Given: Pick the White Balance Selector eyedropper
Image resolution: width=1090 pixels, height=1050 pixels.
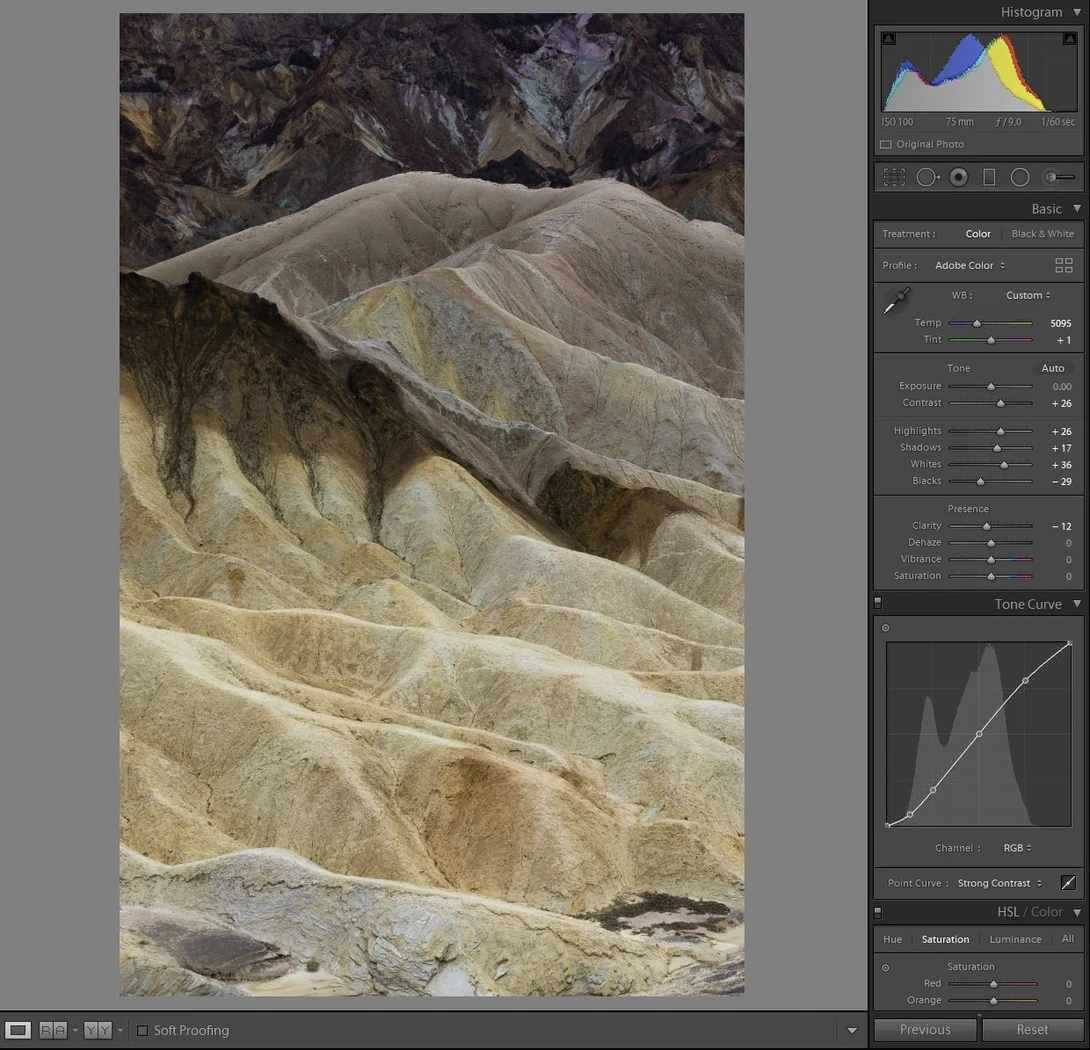Looking at the screenshot, I should [x=897, y=300].
